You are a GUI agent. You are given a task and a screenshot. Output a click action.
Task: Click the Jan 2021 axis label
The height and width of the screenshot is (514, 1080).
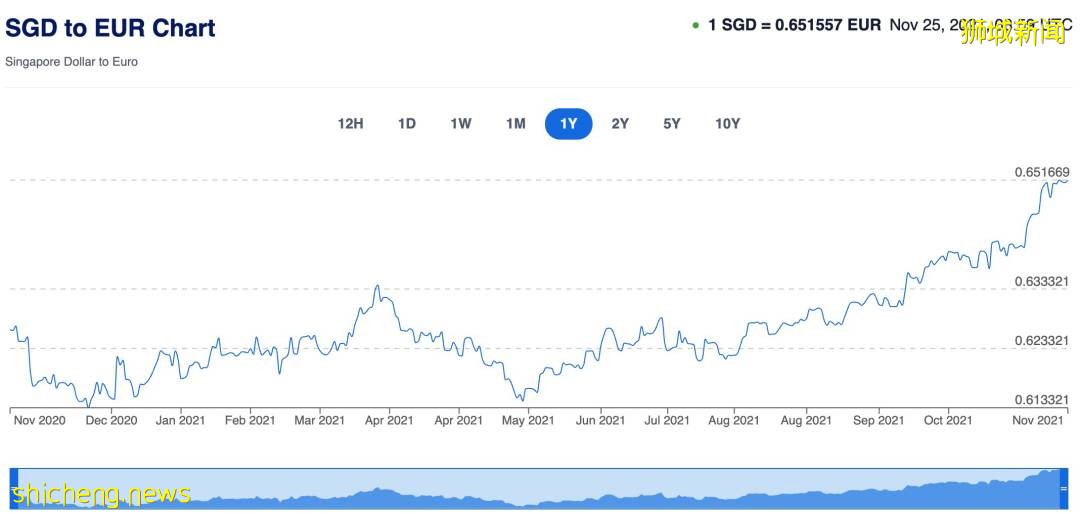[x=180, y=421]
